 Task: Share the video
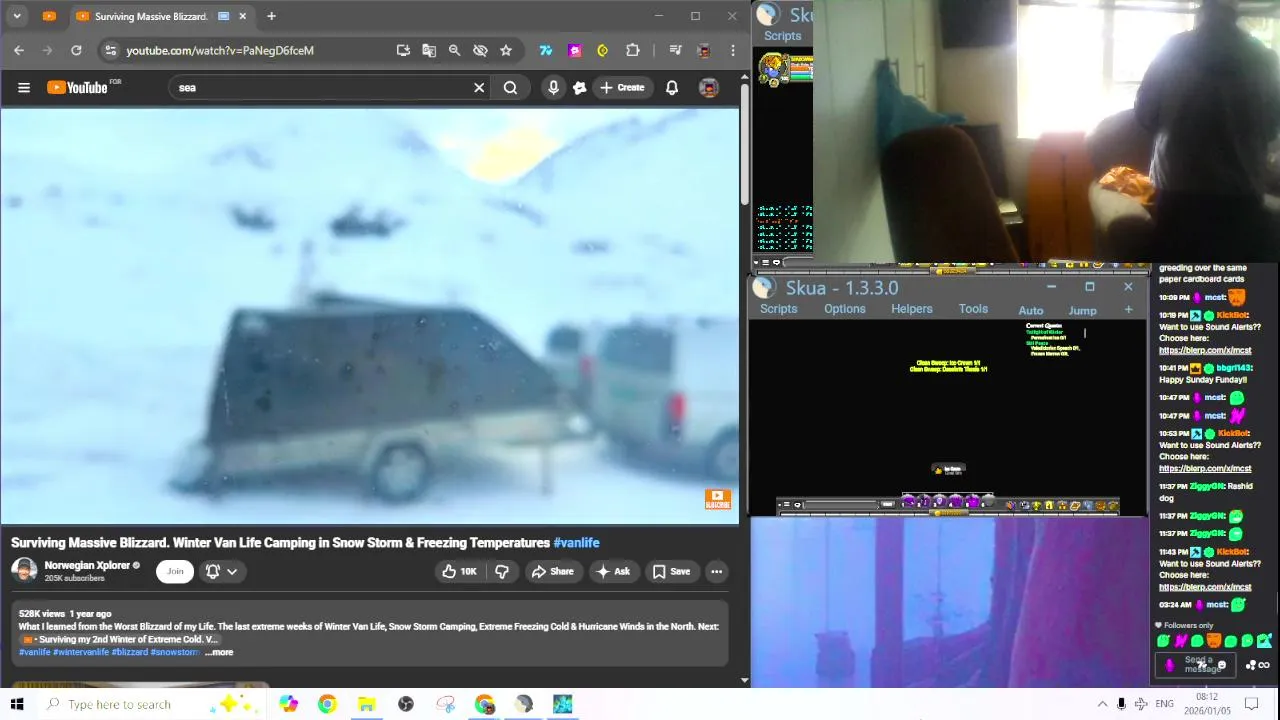(553, 571)
